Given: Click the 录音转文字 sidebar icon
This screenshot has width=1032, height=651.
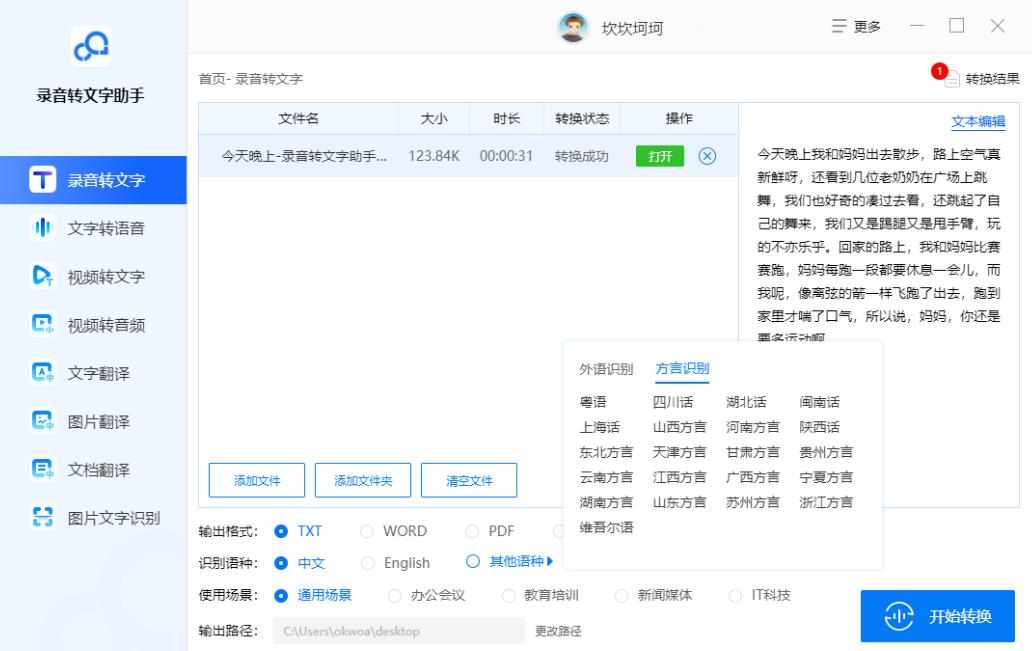Looking at the screenshot, I should [42, 181].
